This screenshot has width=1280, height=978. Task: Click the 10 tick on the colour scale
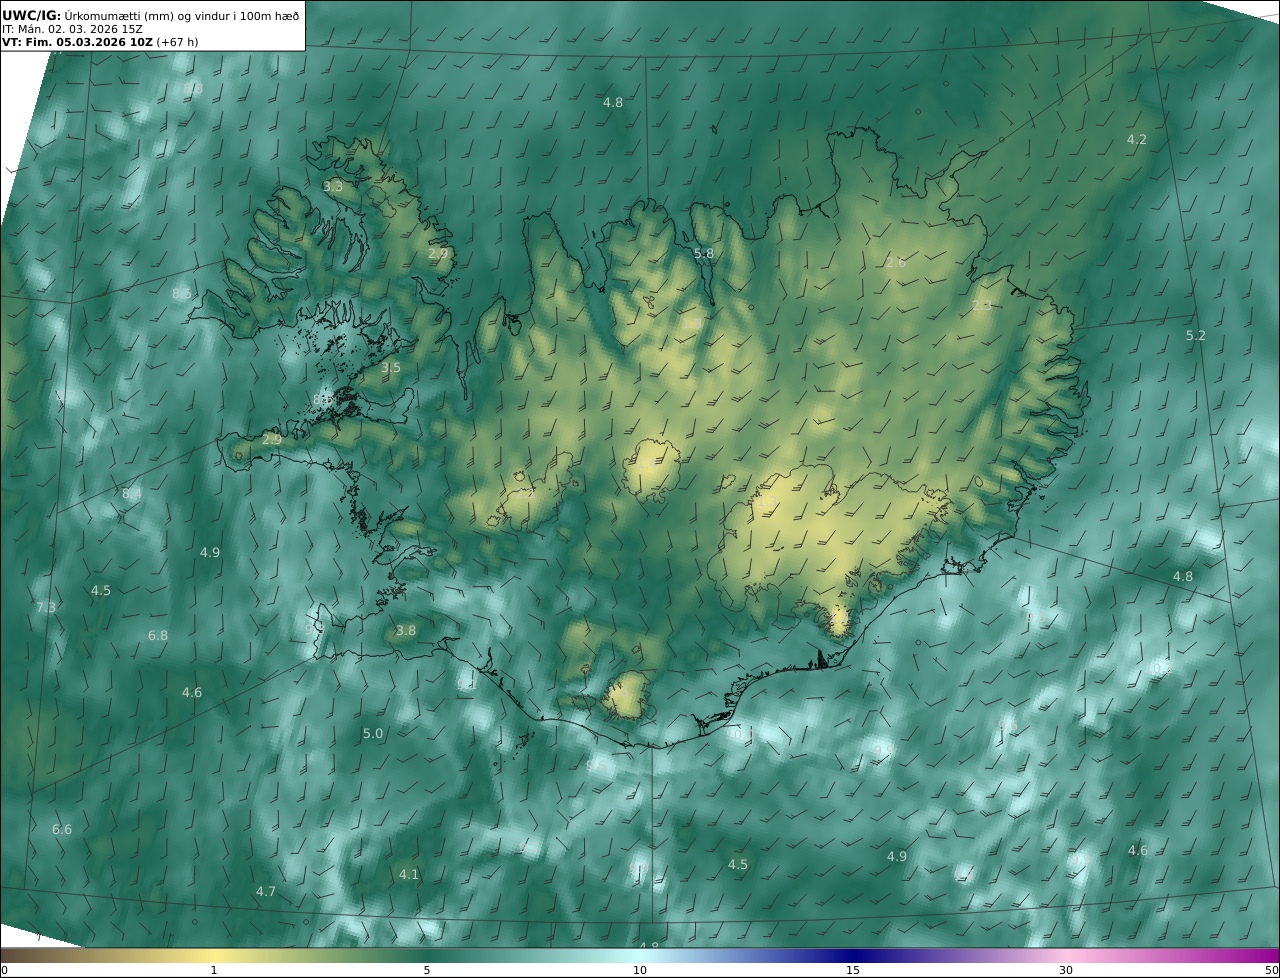click(x=640, y=970)
